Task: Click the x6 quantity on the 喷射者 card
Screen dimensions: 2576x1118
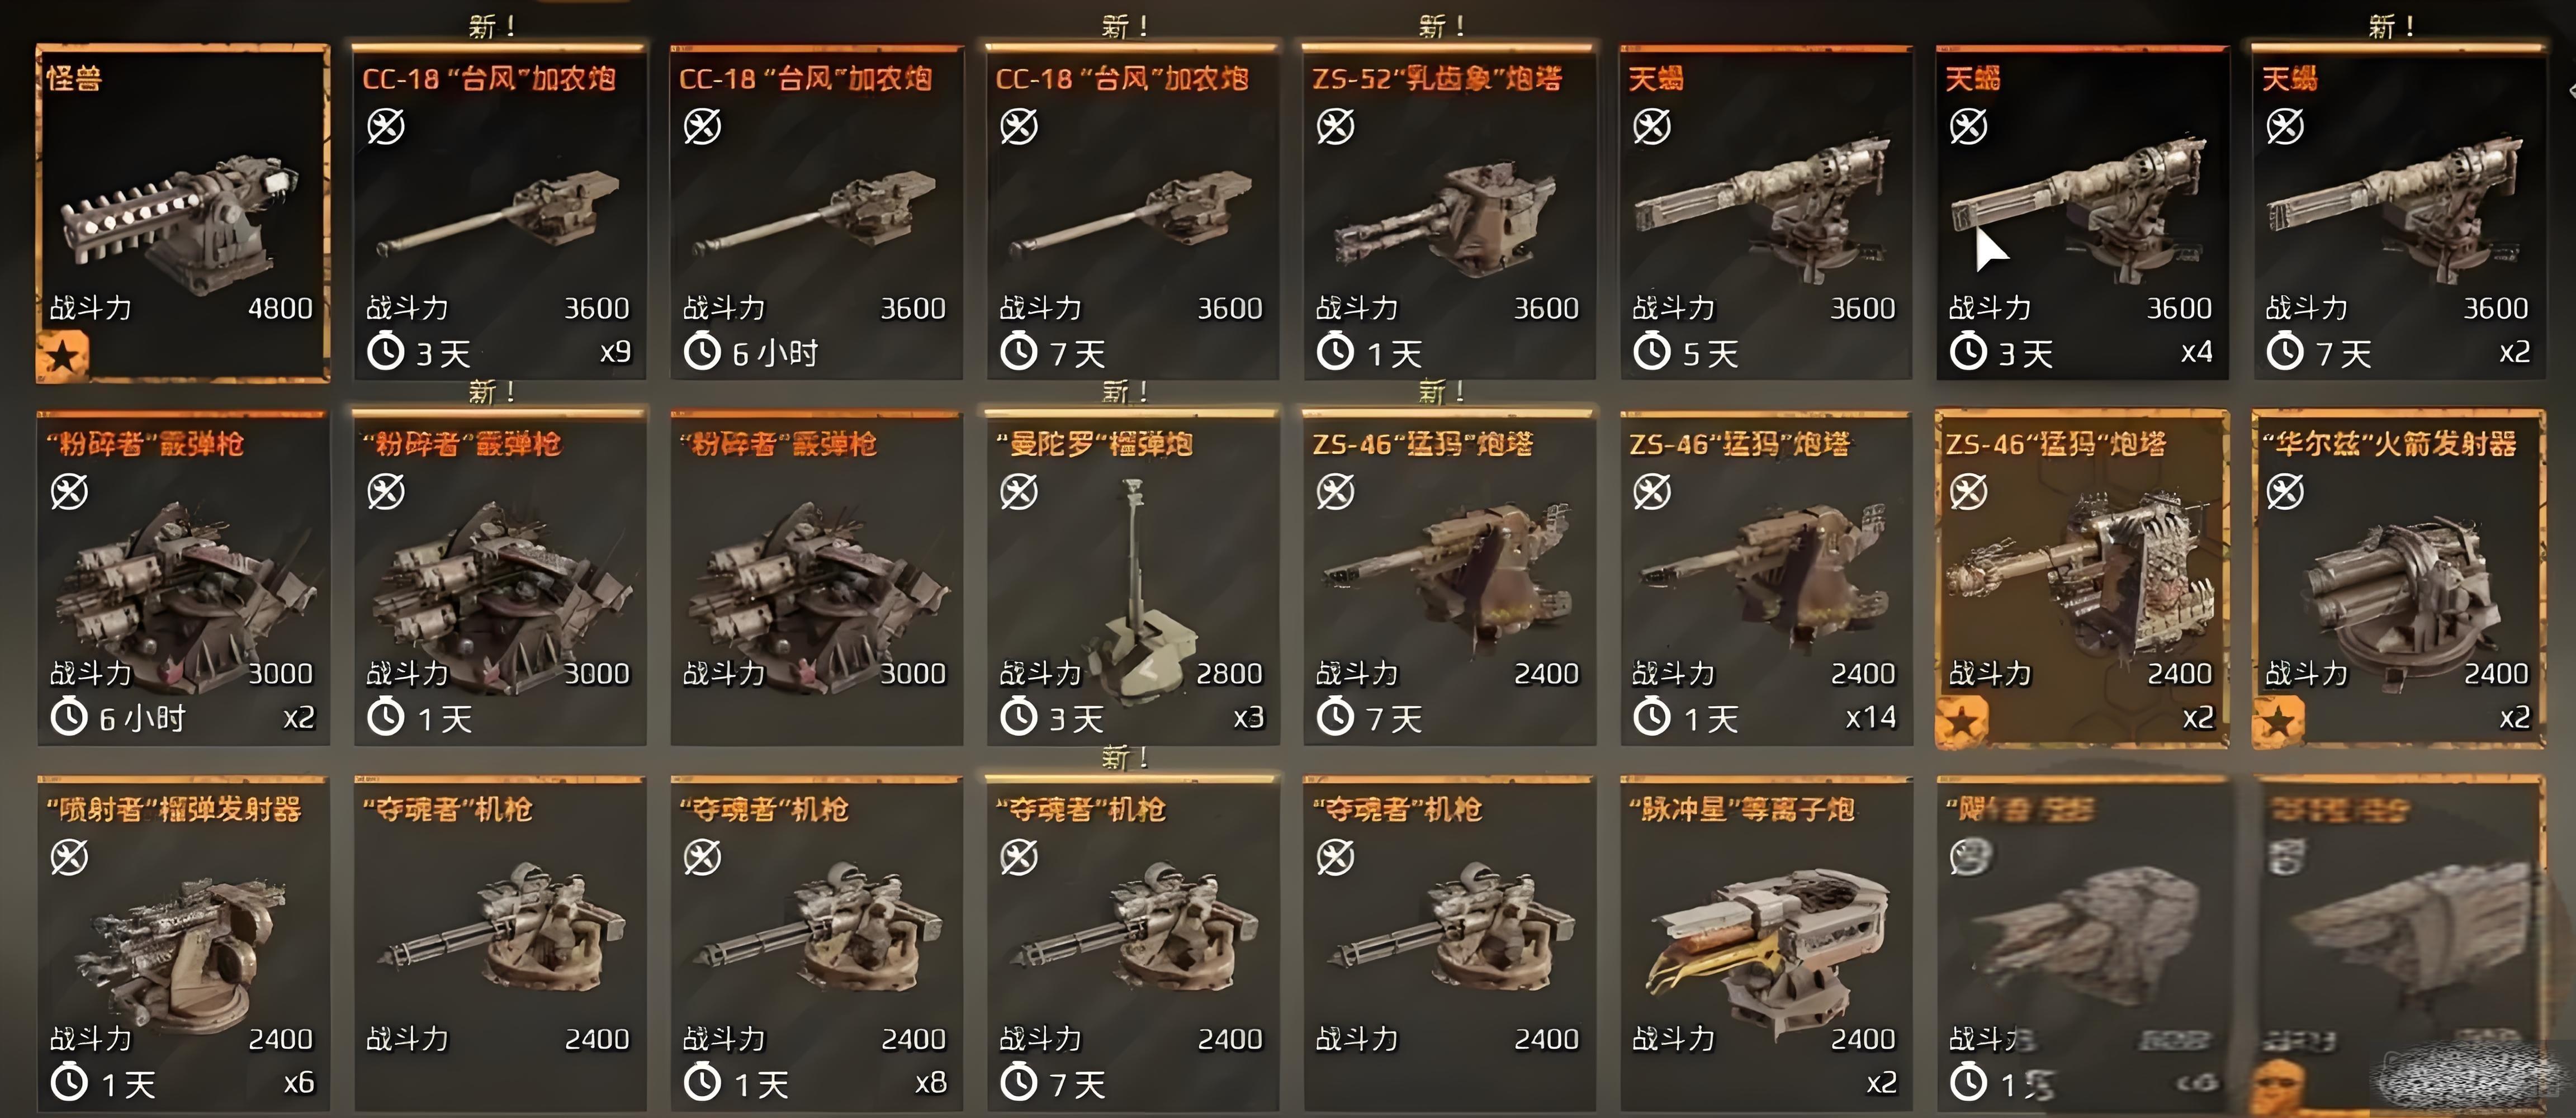Action: point(299,1083)
